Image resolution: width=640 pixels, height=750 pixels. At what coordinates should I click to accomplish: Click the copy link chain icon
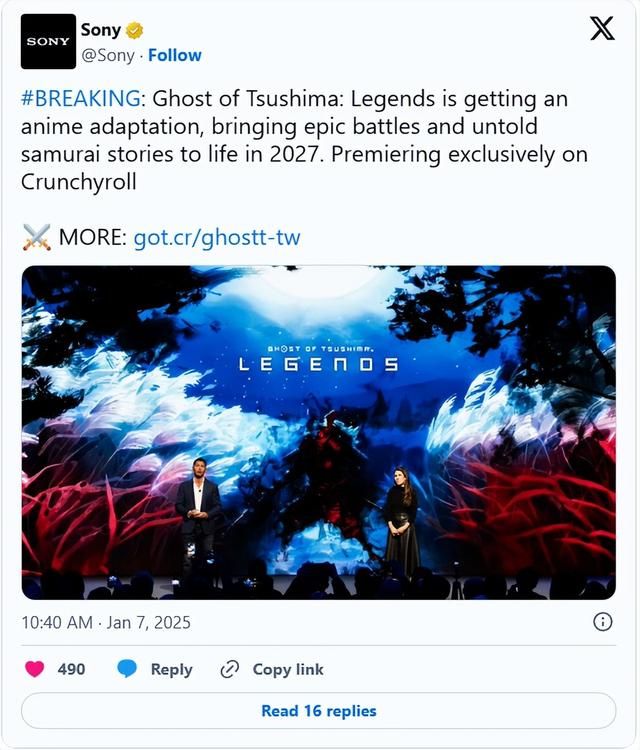coord(230,669)
